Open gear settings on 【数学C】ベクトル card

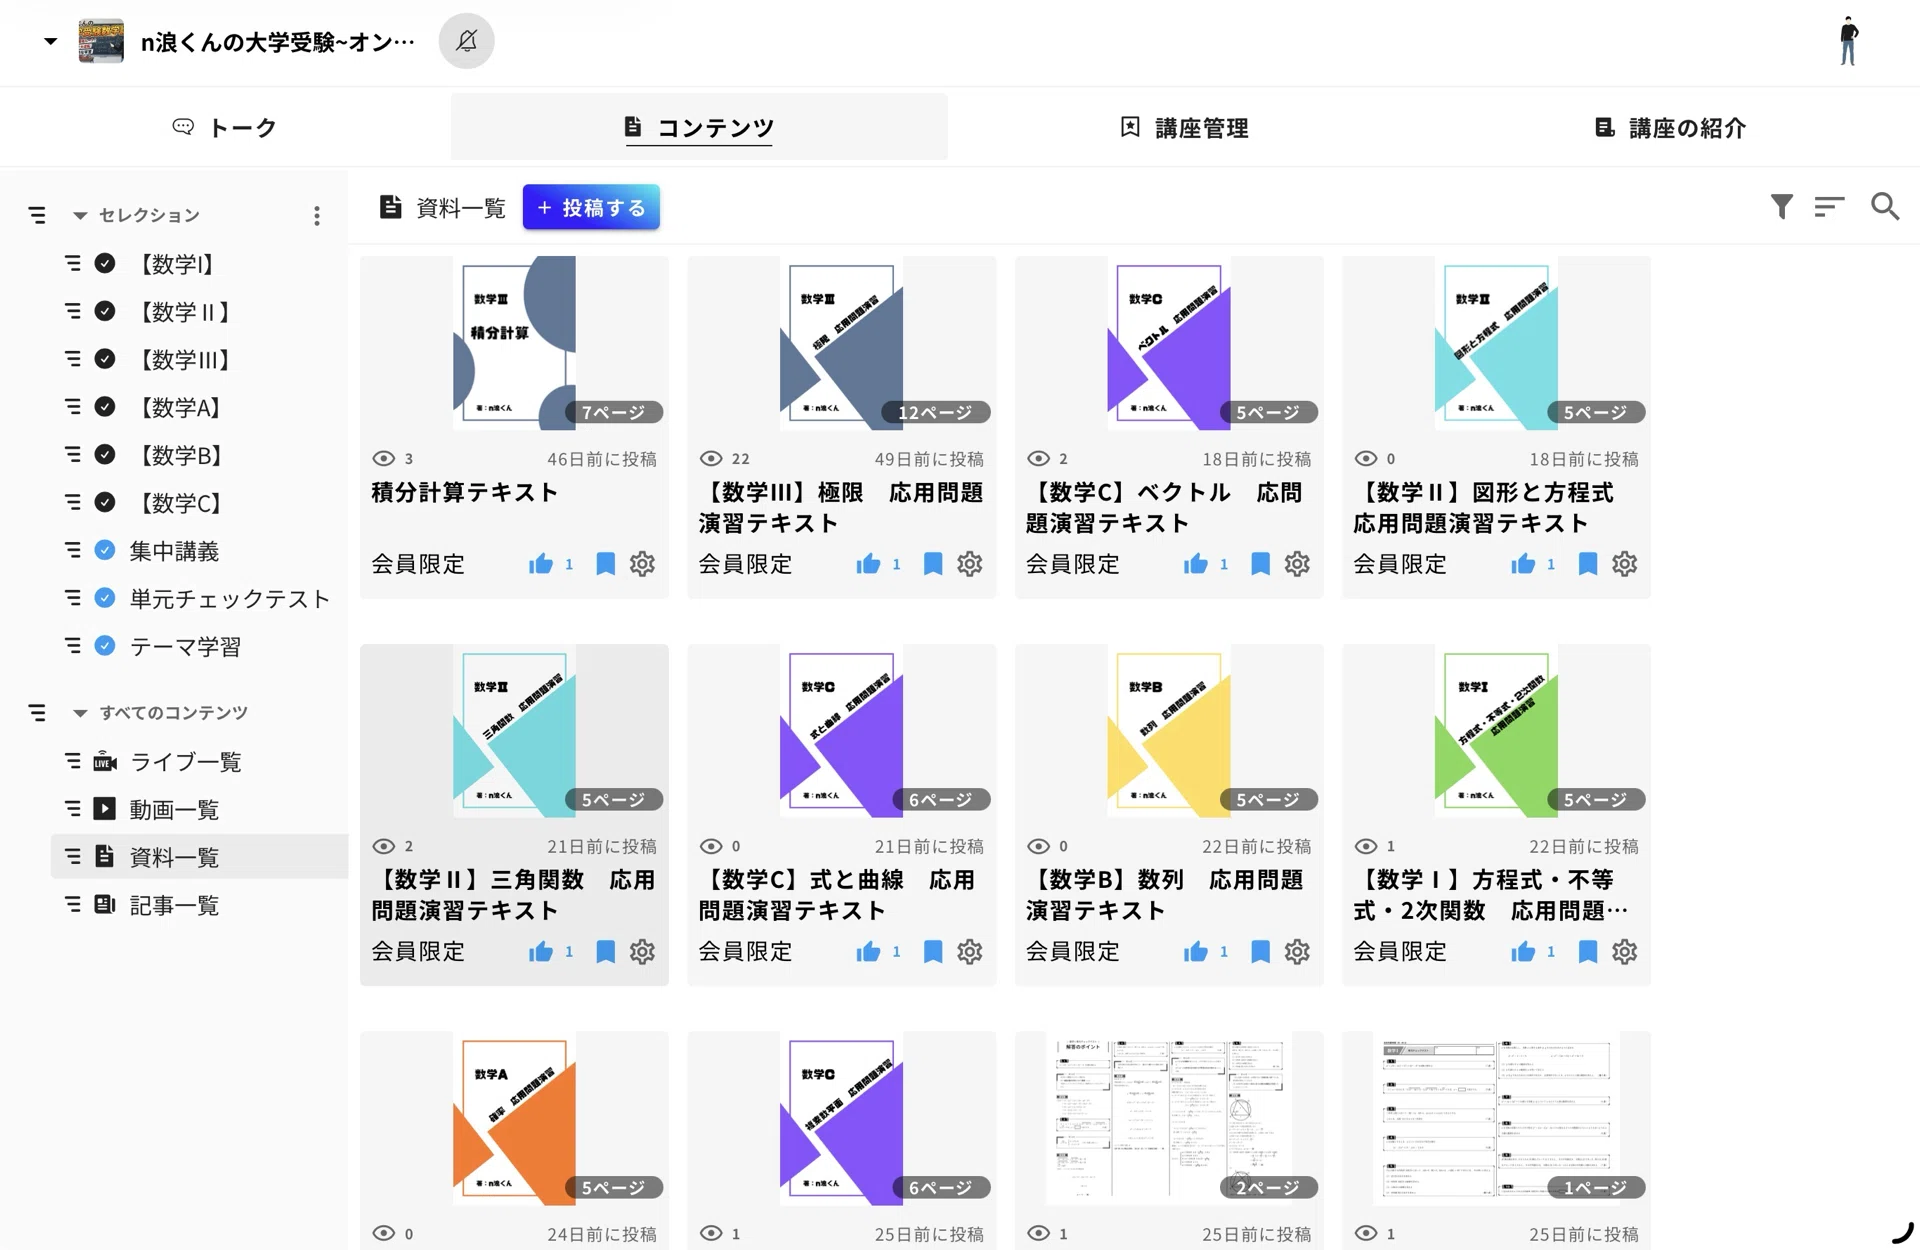(x=1297, y=564)
